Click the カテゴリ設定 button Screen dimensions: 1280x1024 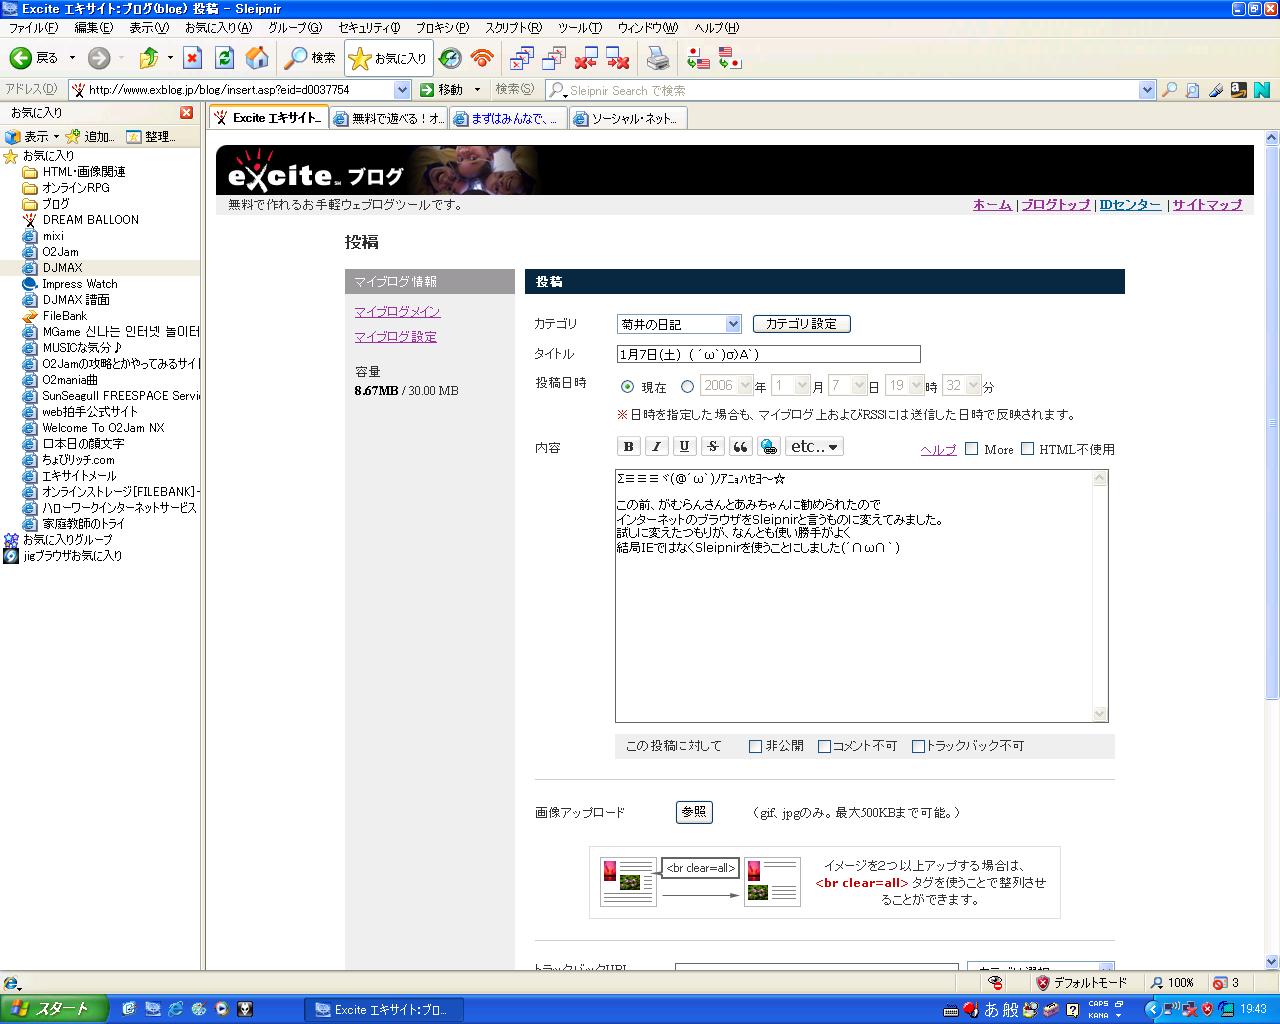[801, 324]
